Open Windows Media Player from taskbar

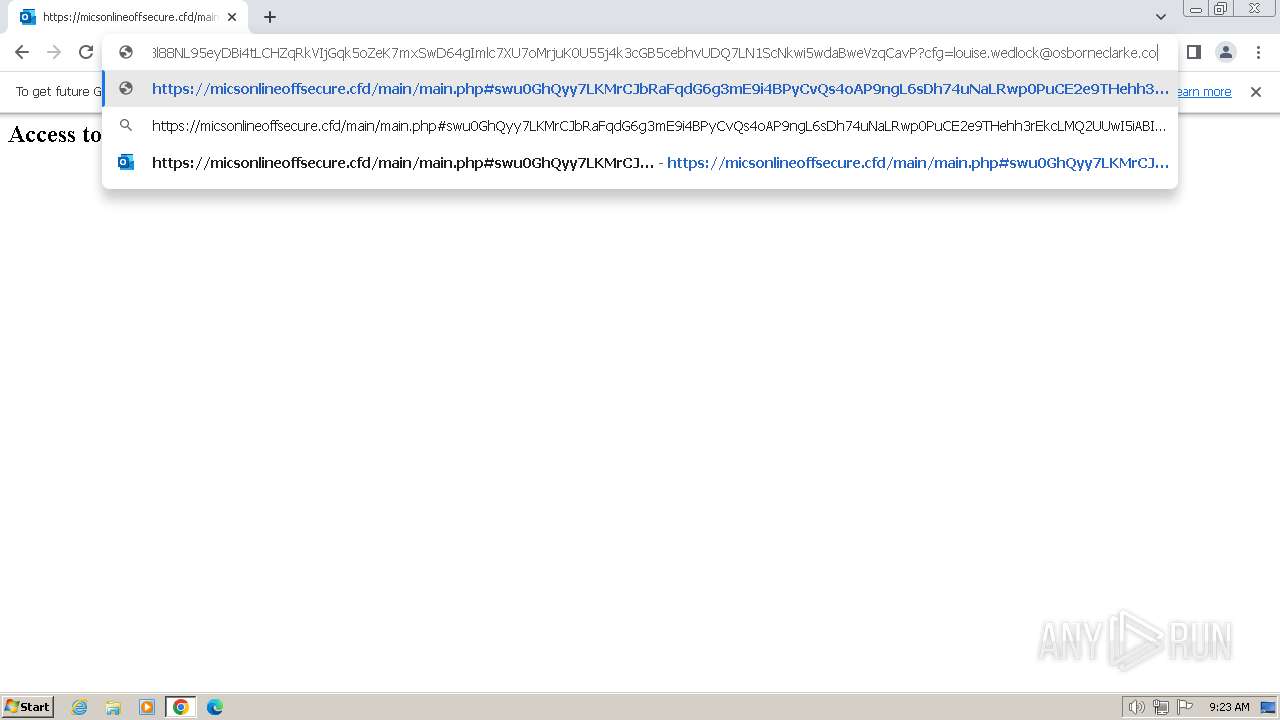click(x=147, y=707)
